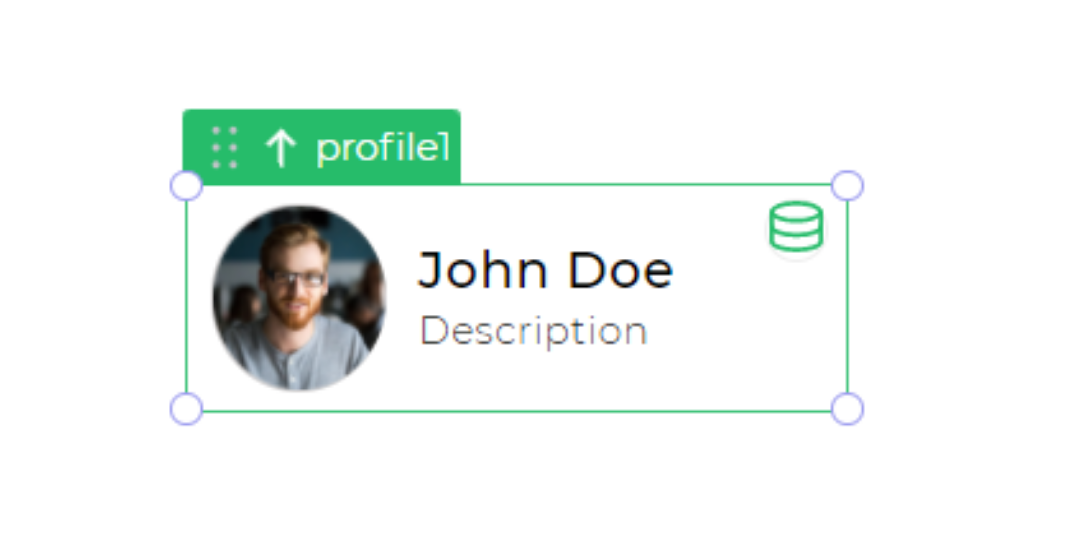Select John Doe's circular avatar photo

pos(299,298)
